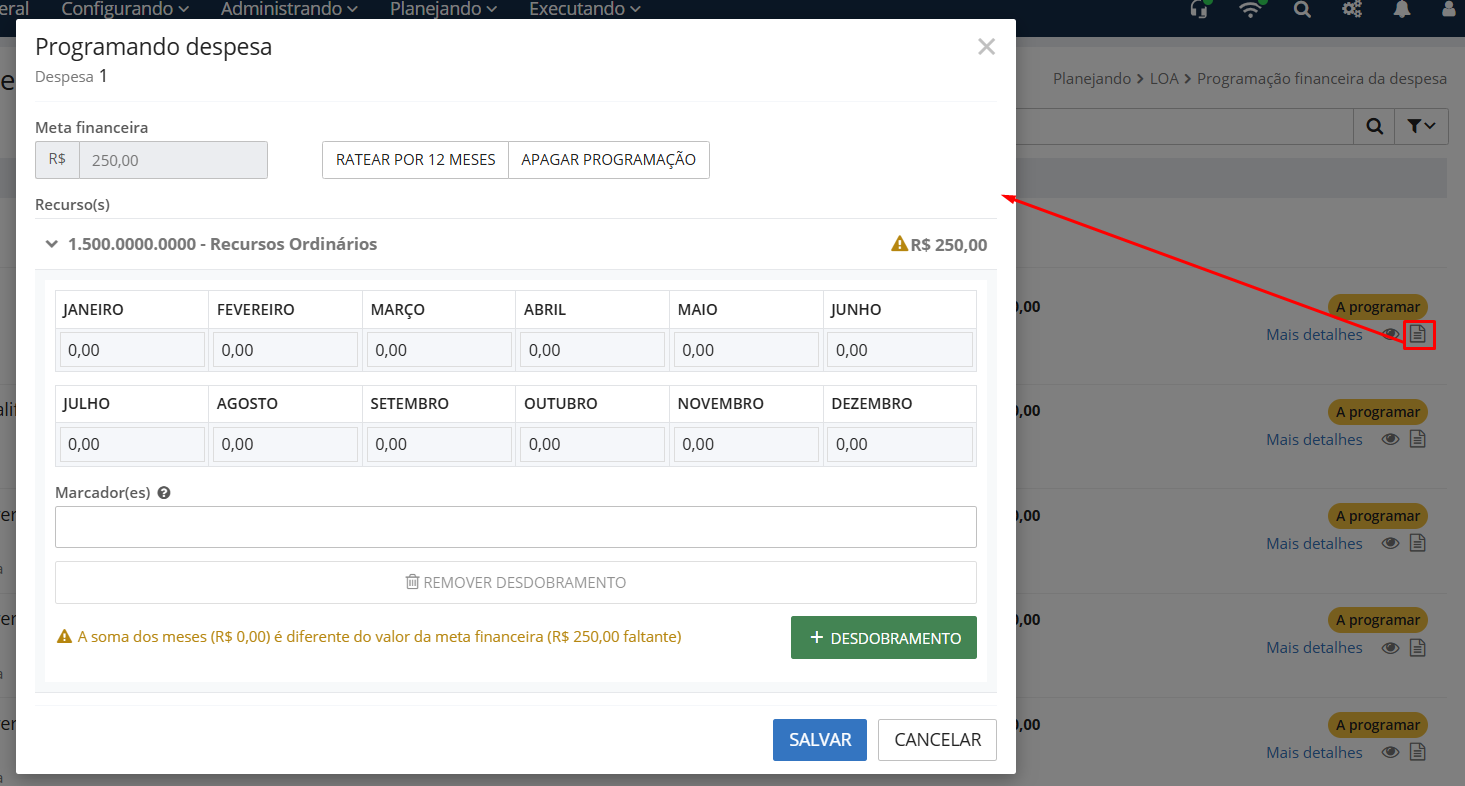Open Mais detalhes link in fourth row
The image size is (1465, 786).
point(1314,647)
